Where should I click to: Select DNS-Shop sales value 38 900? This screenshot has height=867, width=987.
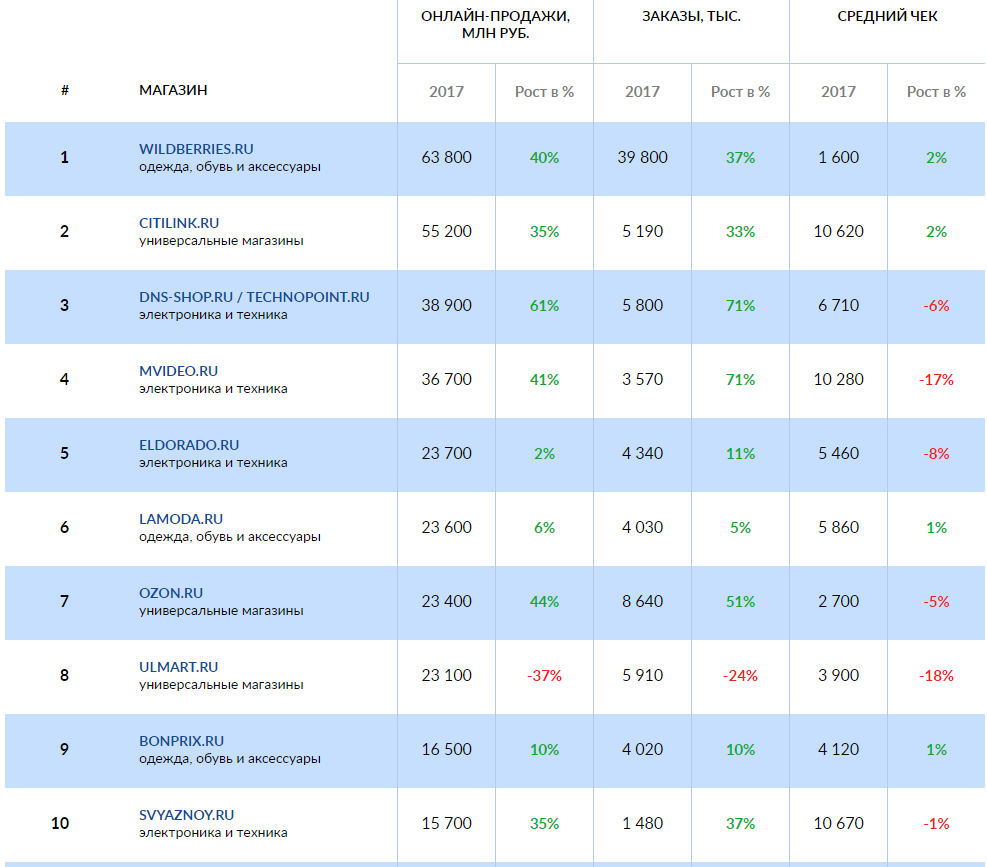[446, 305]
